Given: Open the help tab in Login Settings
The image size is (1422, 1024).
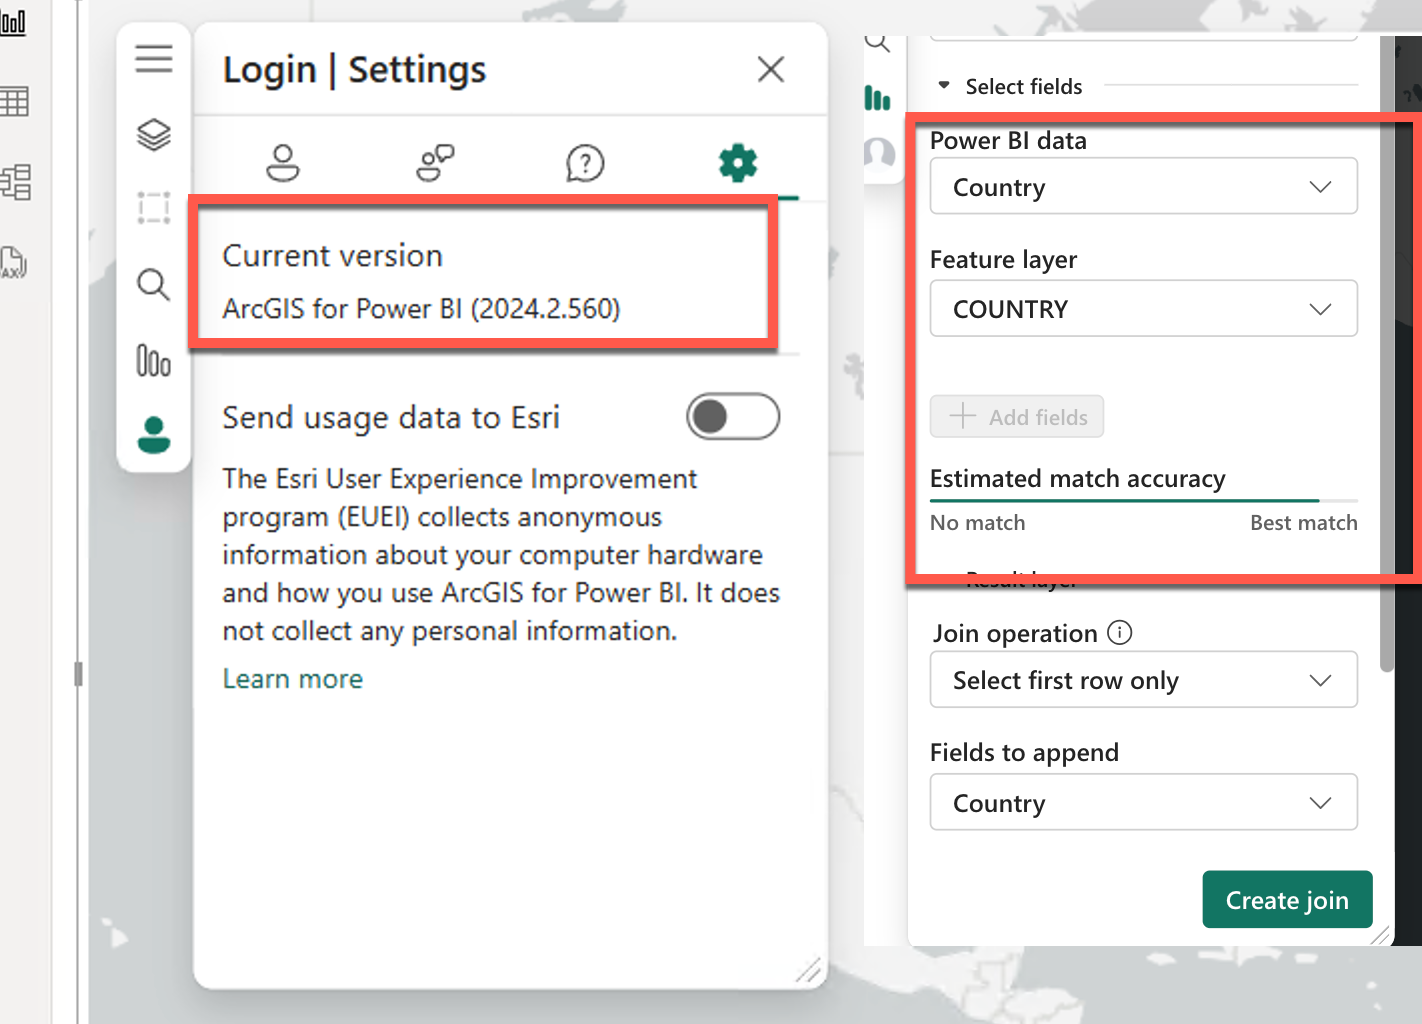Looking at the screenshot, I should (x=586, y=162).
